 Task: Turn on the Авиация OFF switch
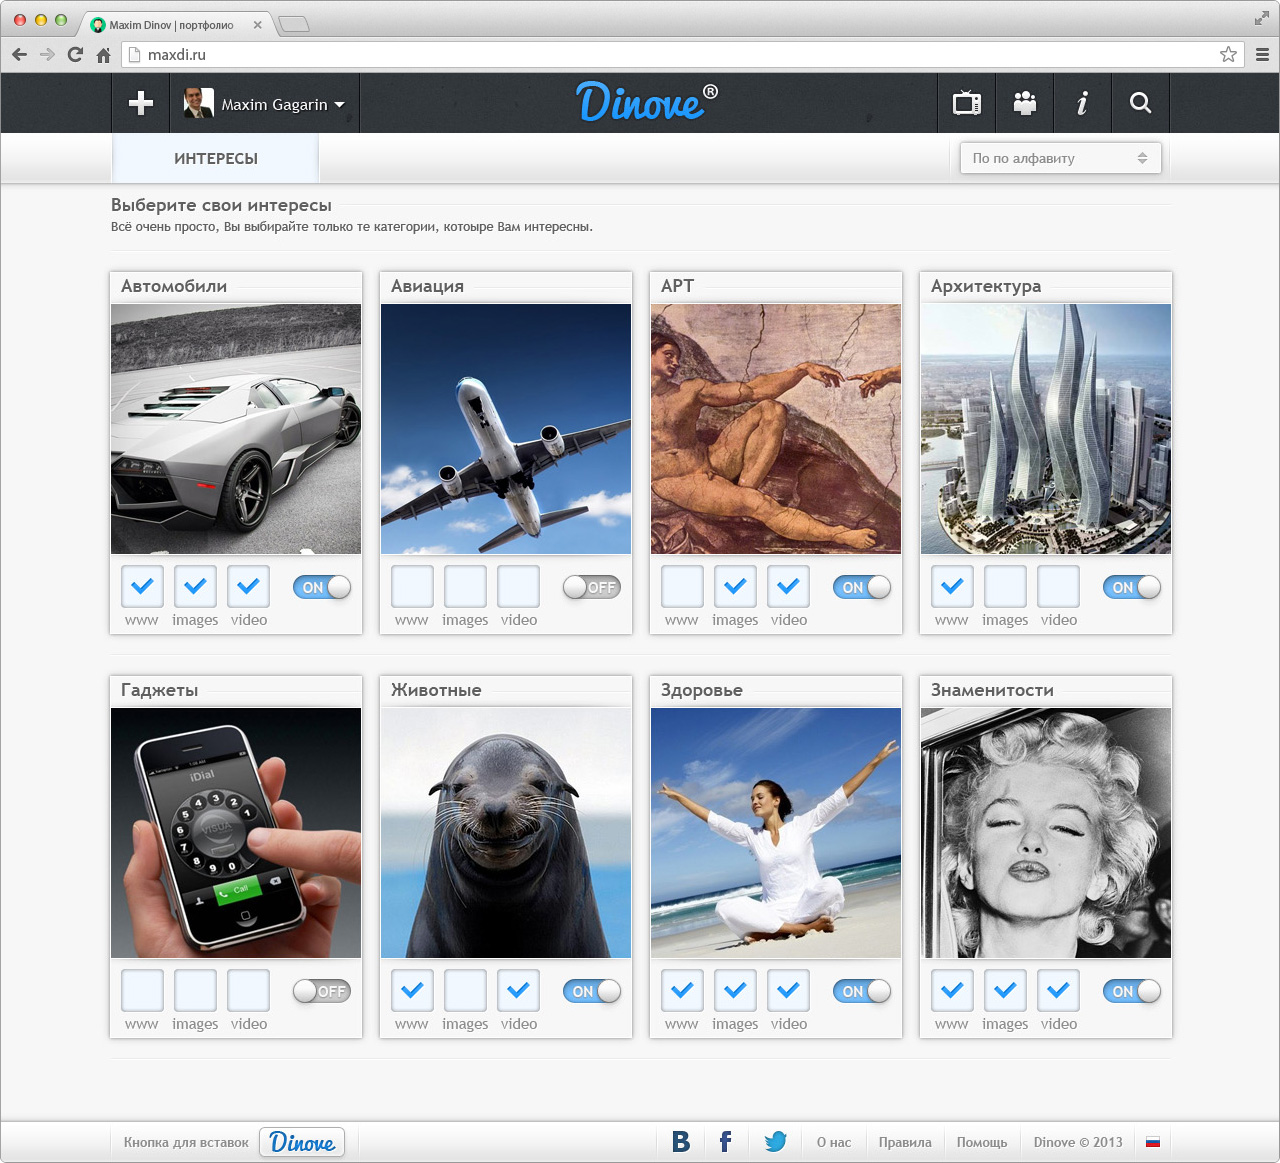point(592,587)
